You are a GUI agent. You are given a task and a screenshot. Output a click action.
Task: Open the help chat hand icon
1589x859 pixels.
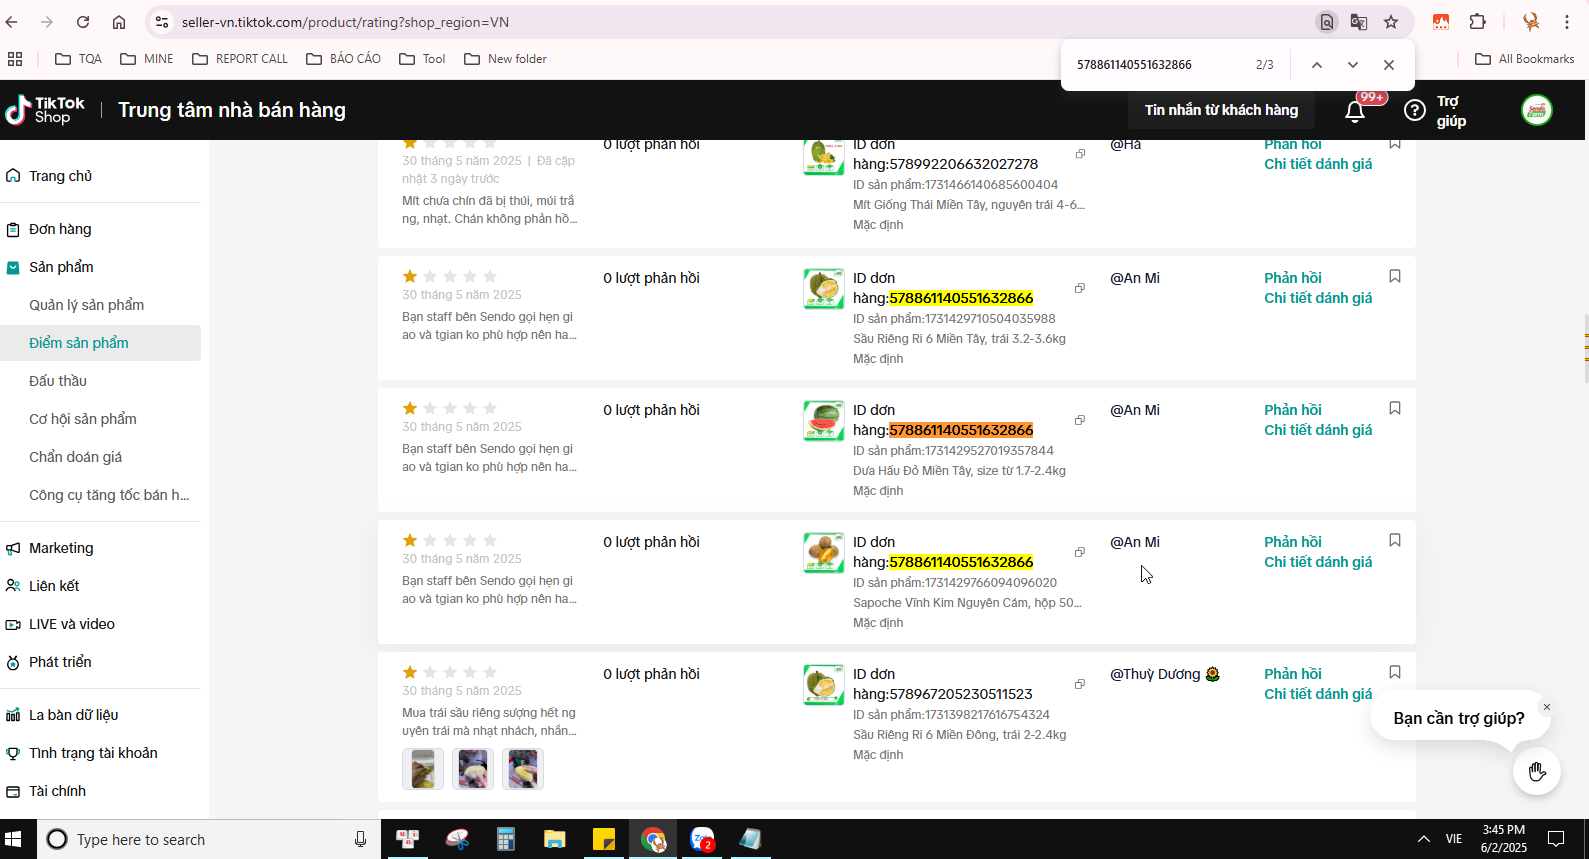pyautogui.click(x=1537, y=771)
